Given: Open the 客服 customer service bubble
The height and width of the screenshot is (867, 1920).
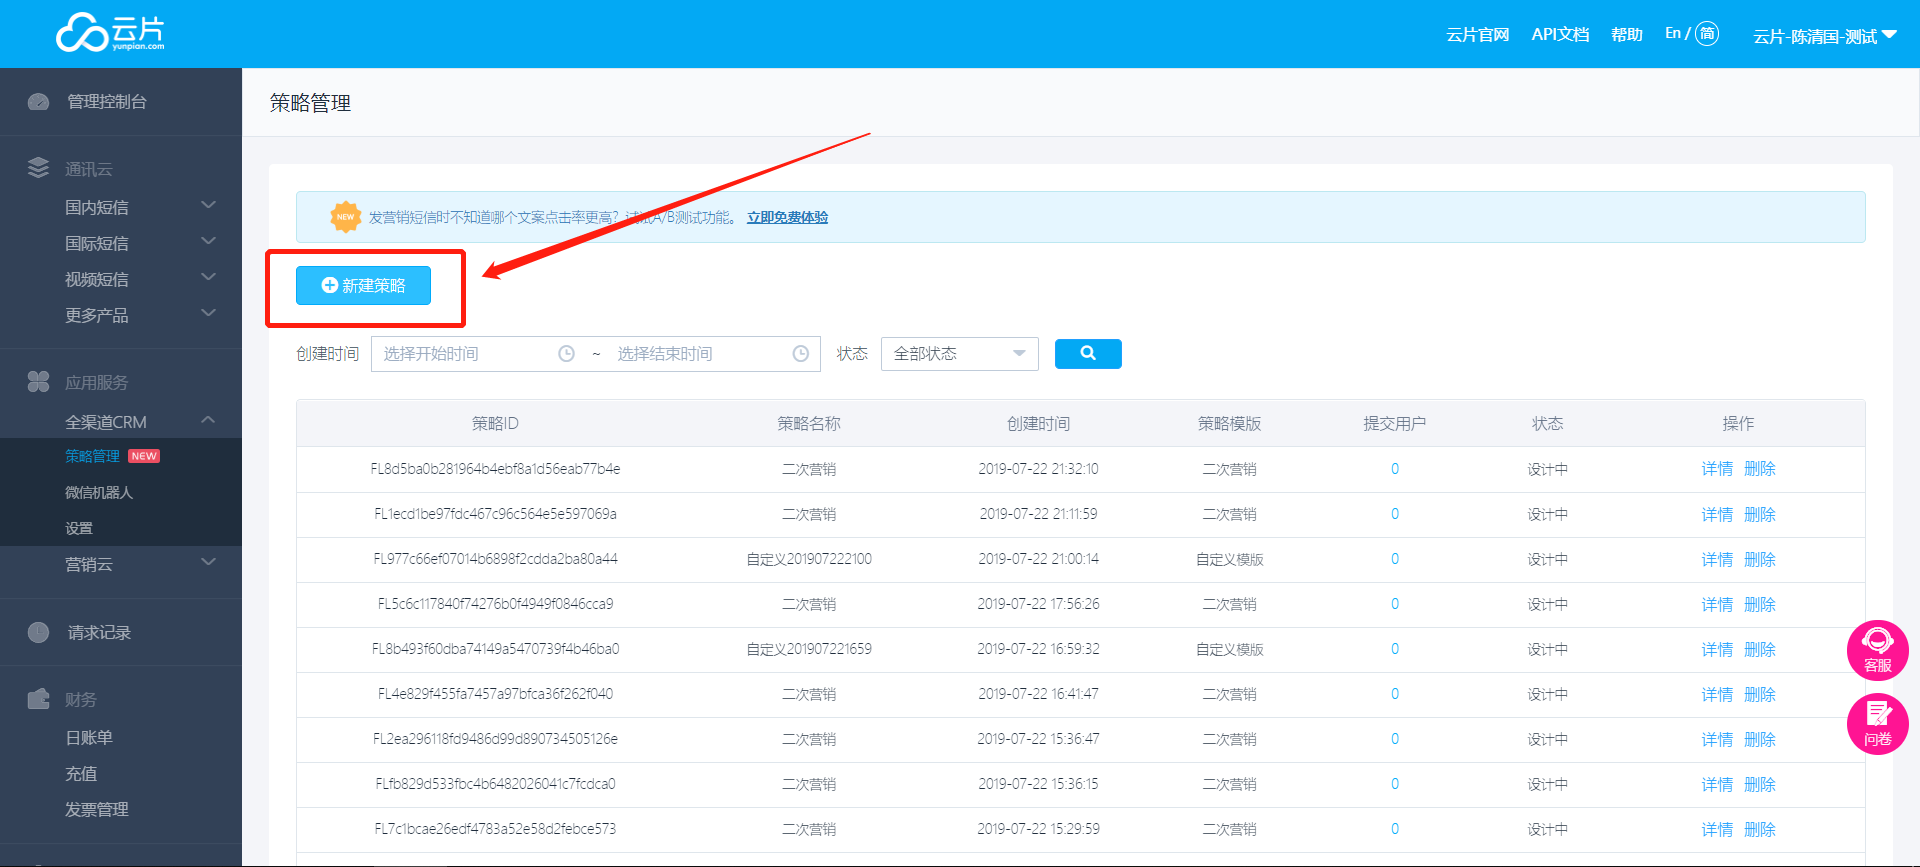Looking at the screenshot, I should (1877, 650).
